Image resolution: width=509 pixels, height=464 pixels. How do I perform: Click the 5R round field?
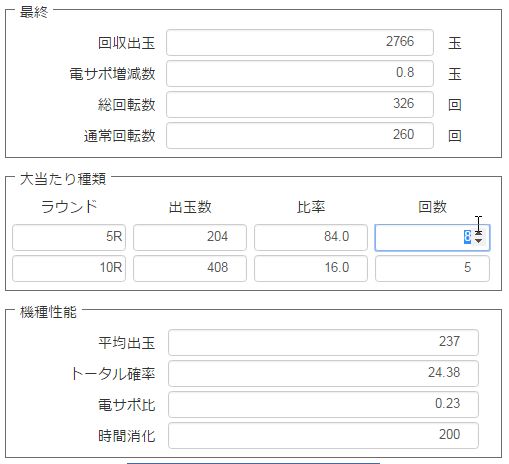click(x=69, y=237)
